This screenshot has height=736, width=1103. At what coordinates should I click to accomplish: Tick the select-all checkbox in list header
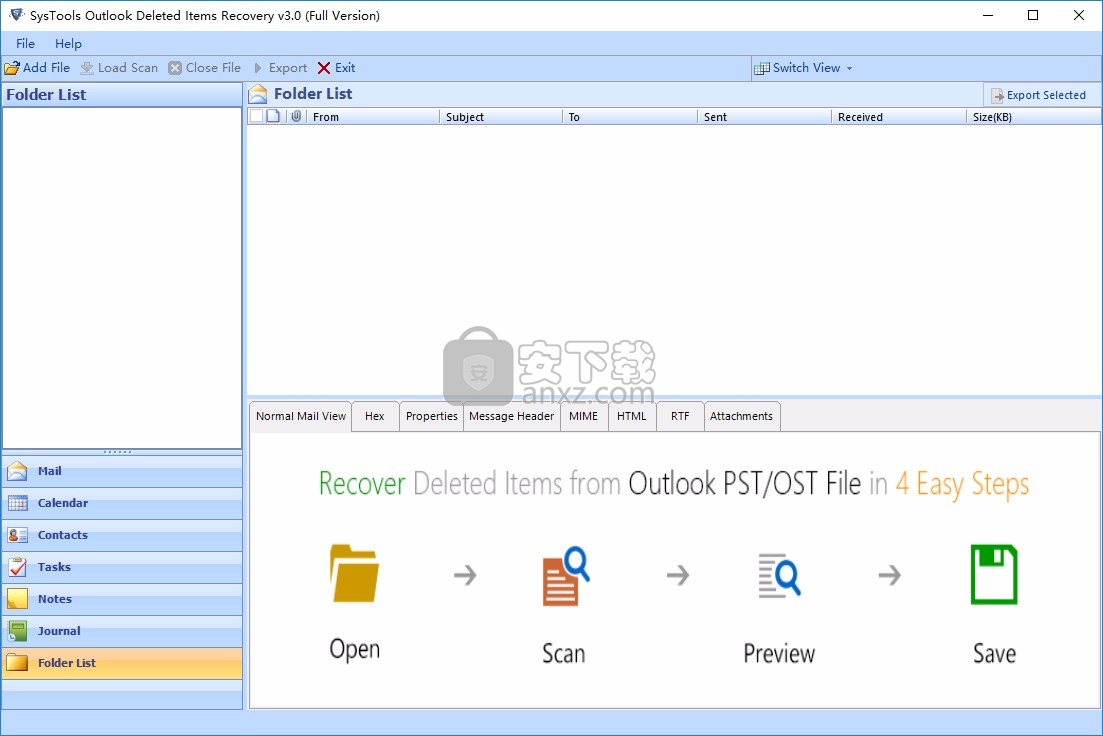click(257, 116)
